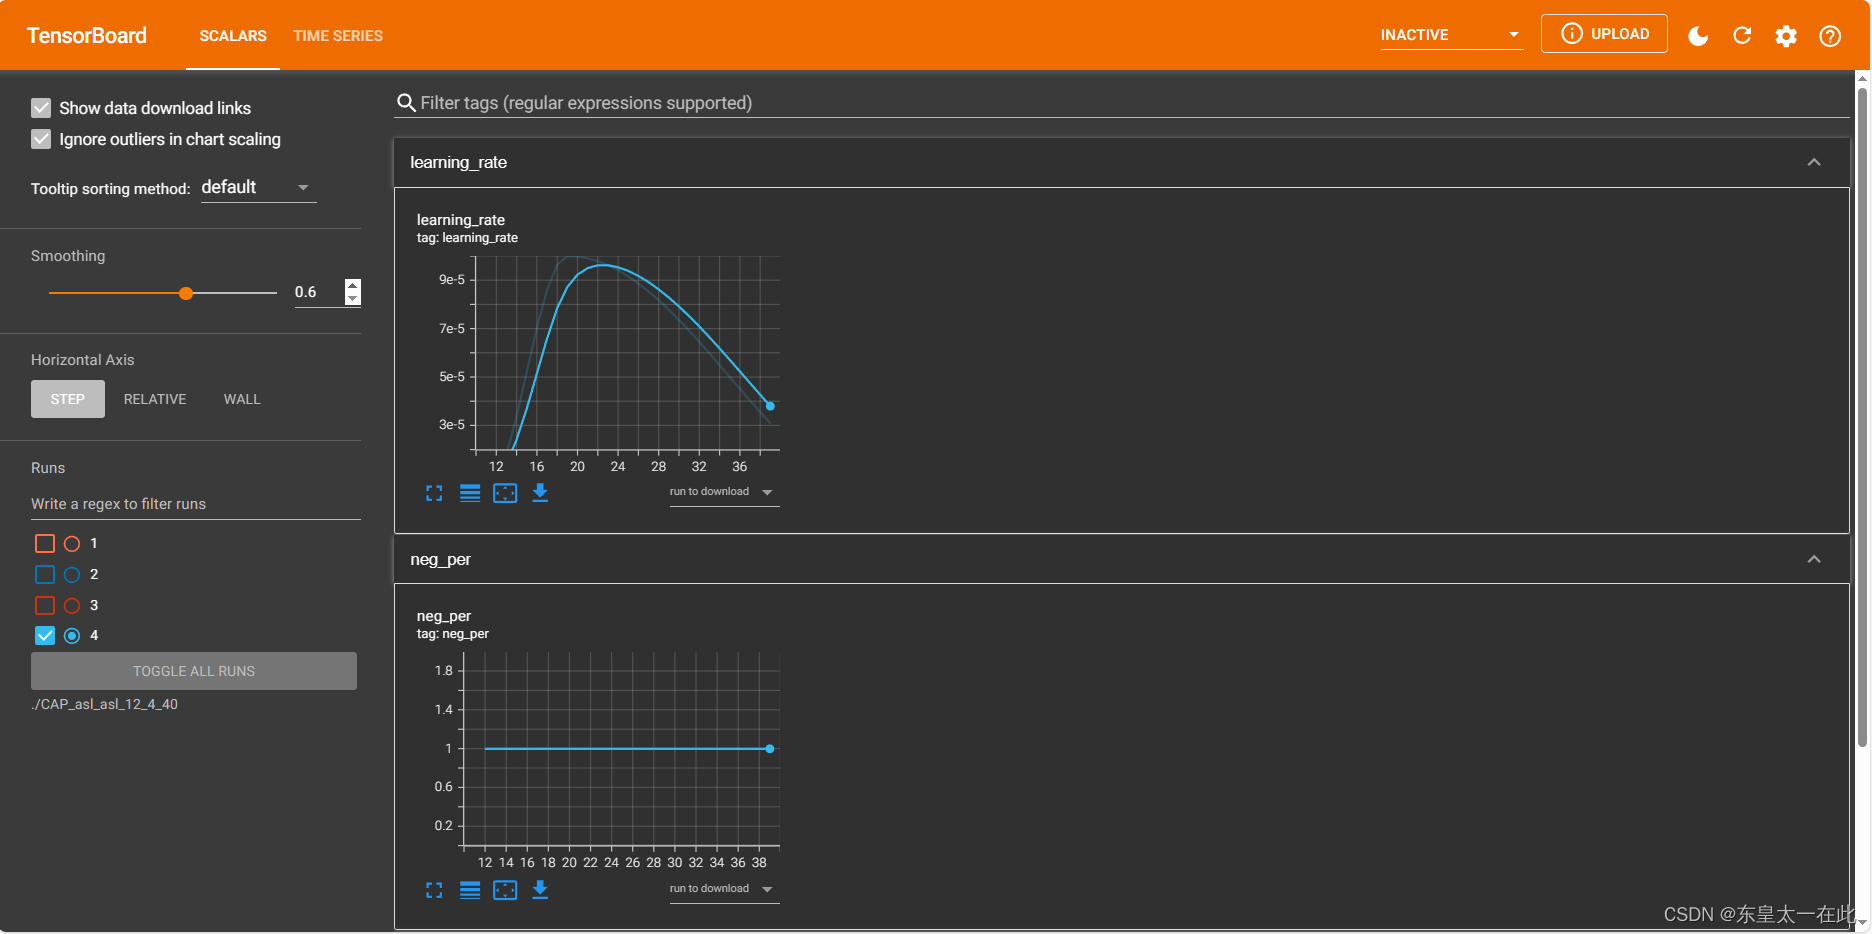The width and height of the screenshot is (1872, 934).
Task: Toggle y-axis log scale on neg_per chart
Action: (470, 890)
